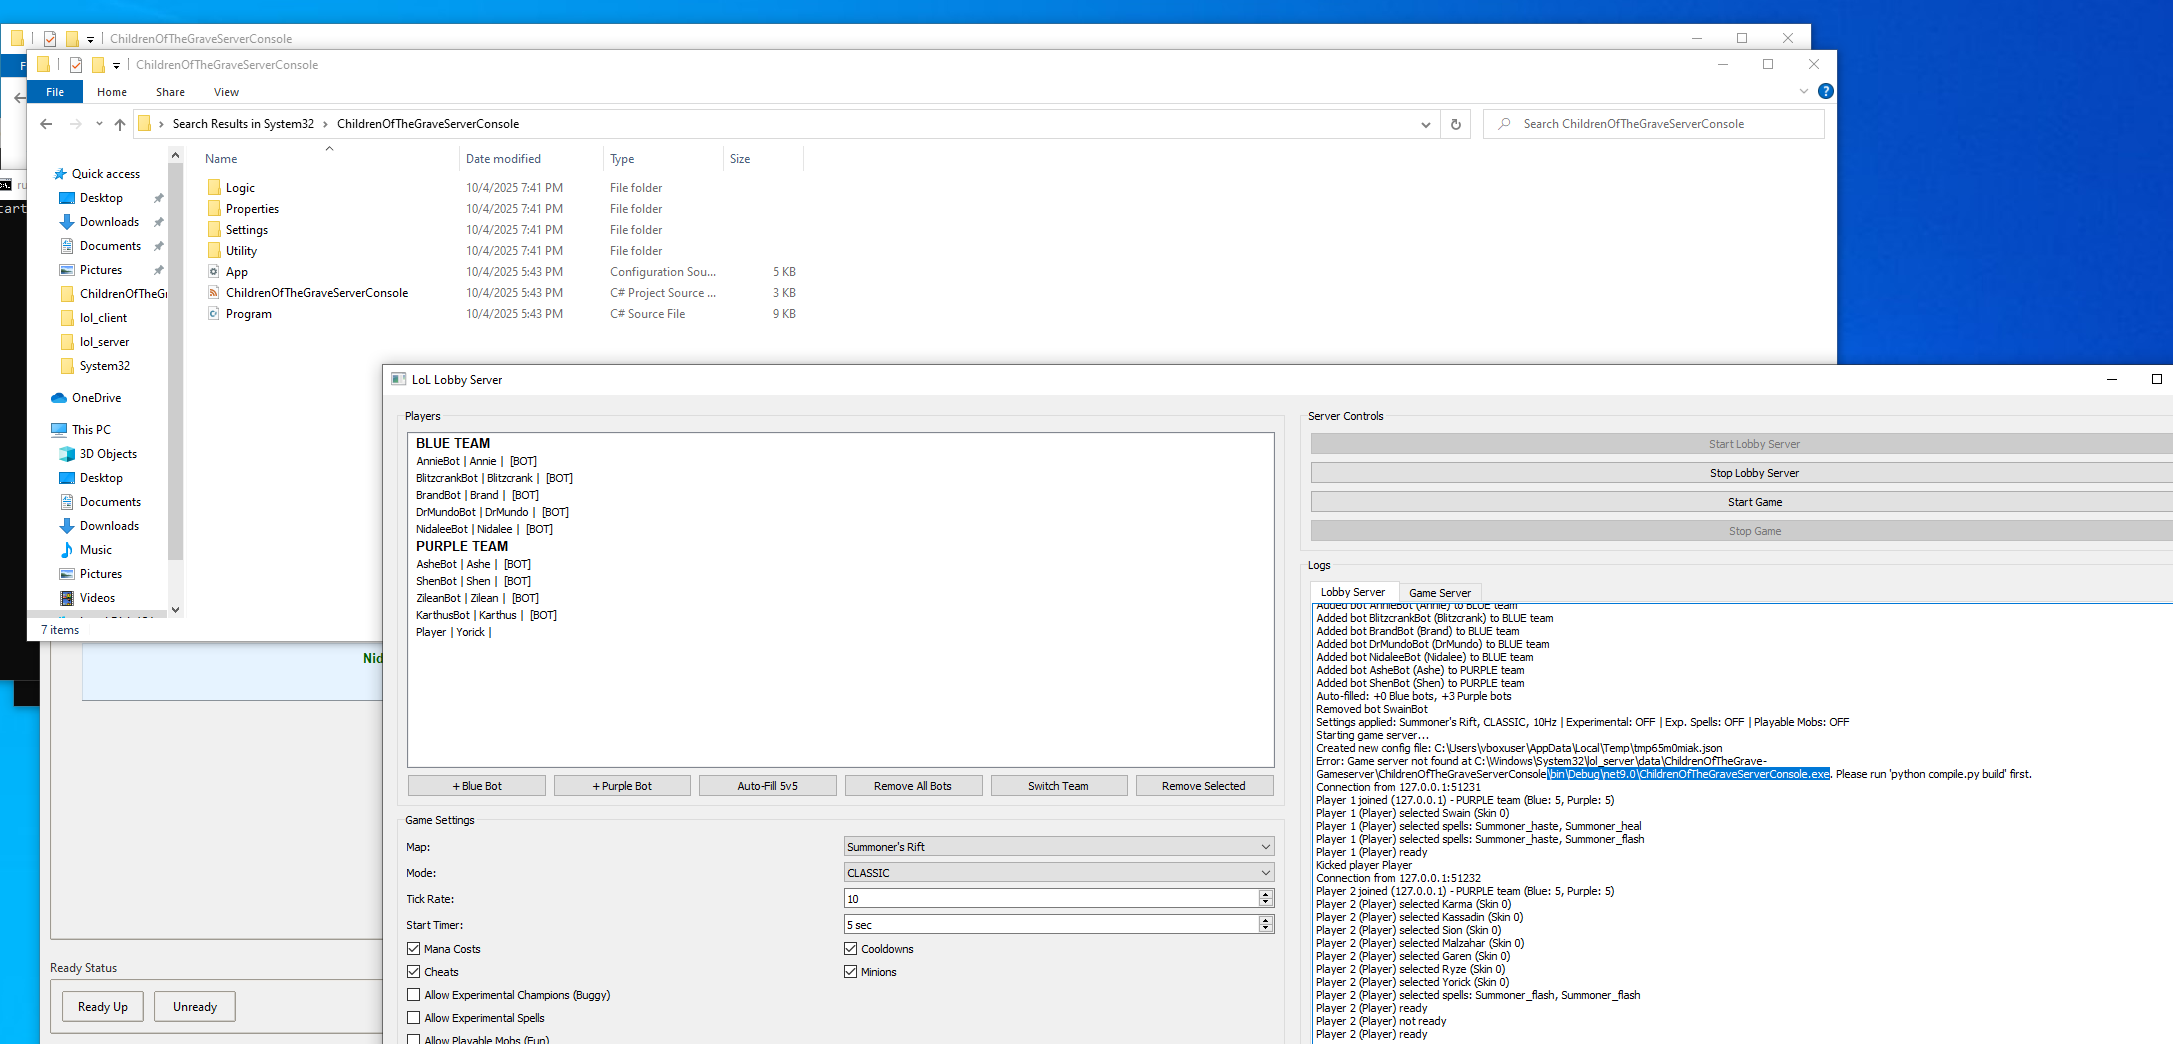This screenshot has height=1044, width=2173.
Task: Click the Up directory arrow
Action: (x=120, y=124)
